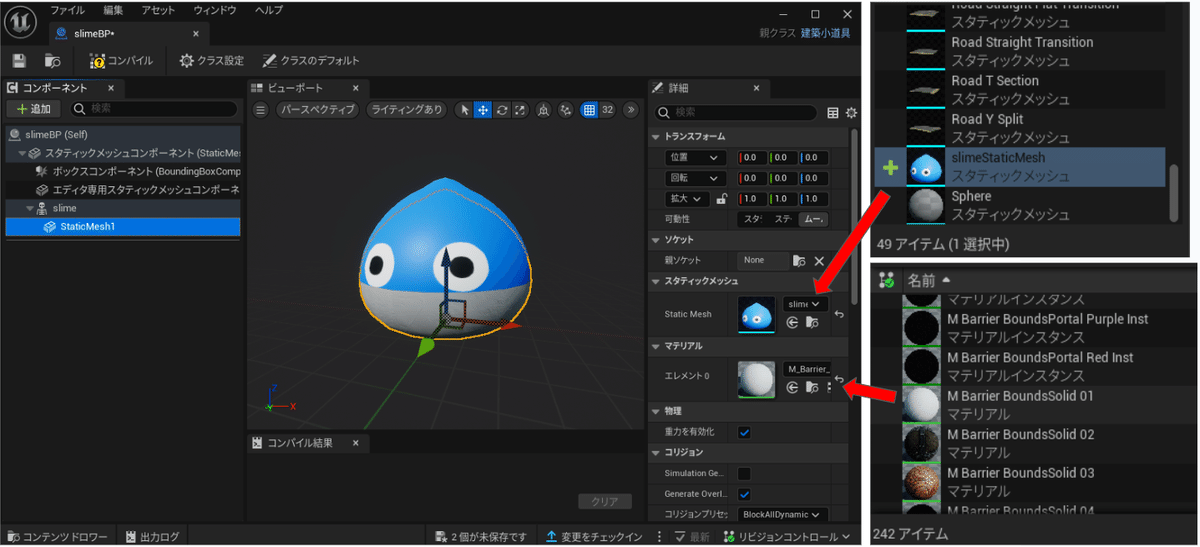Select the ビューポート panel tab
Screen dimensions: 1200x547
tap(293, 88)
